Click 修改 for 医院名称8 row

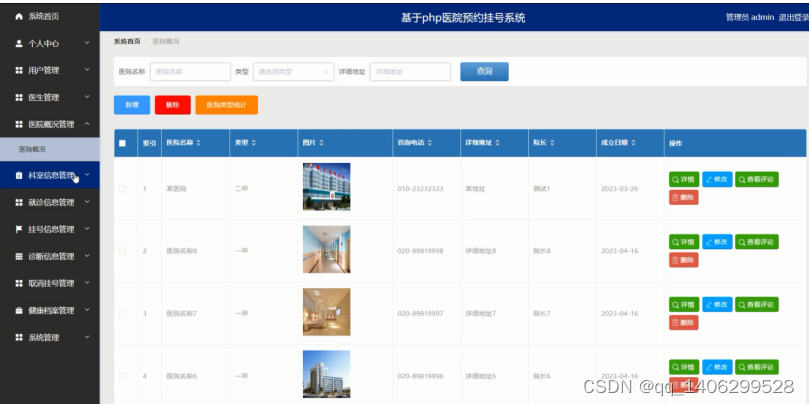(x=717, y=242)
